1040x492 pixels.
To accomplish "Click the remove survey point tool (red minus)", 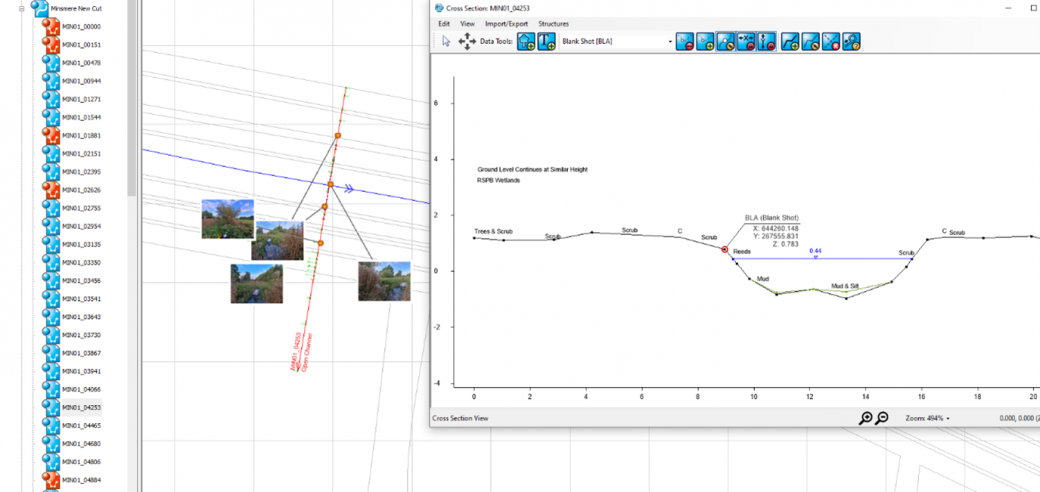I will pyautogui.click(x=684, y=41).
